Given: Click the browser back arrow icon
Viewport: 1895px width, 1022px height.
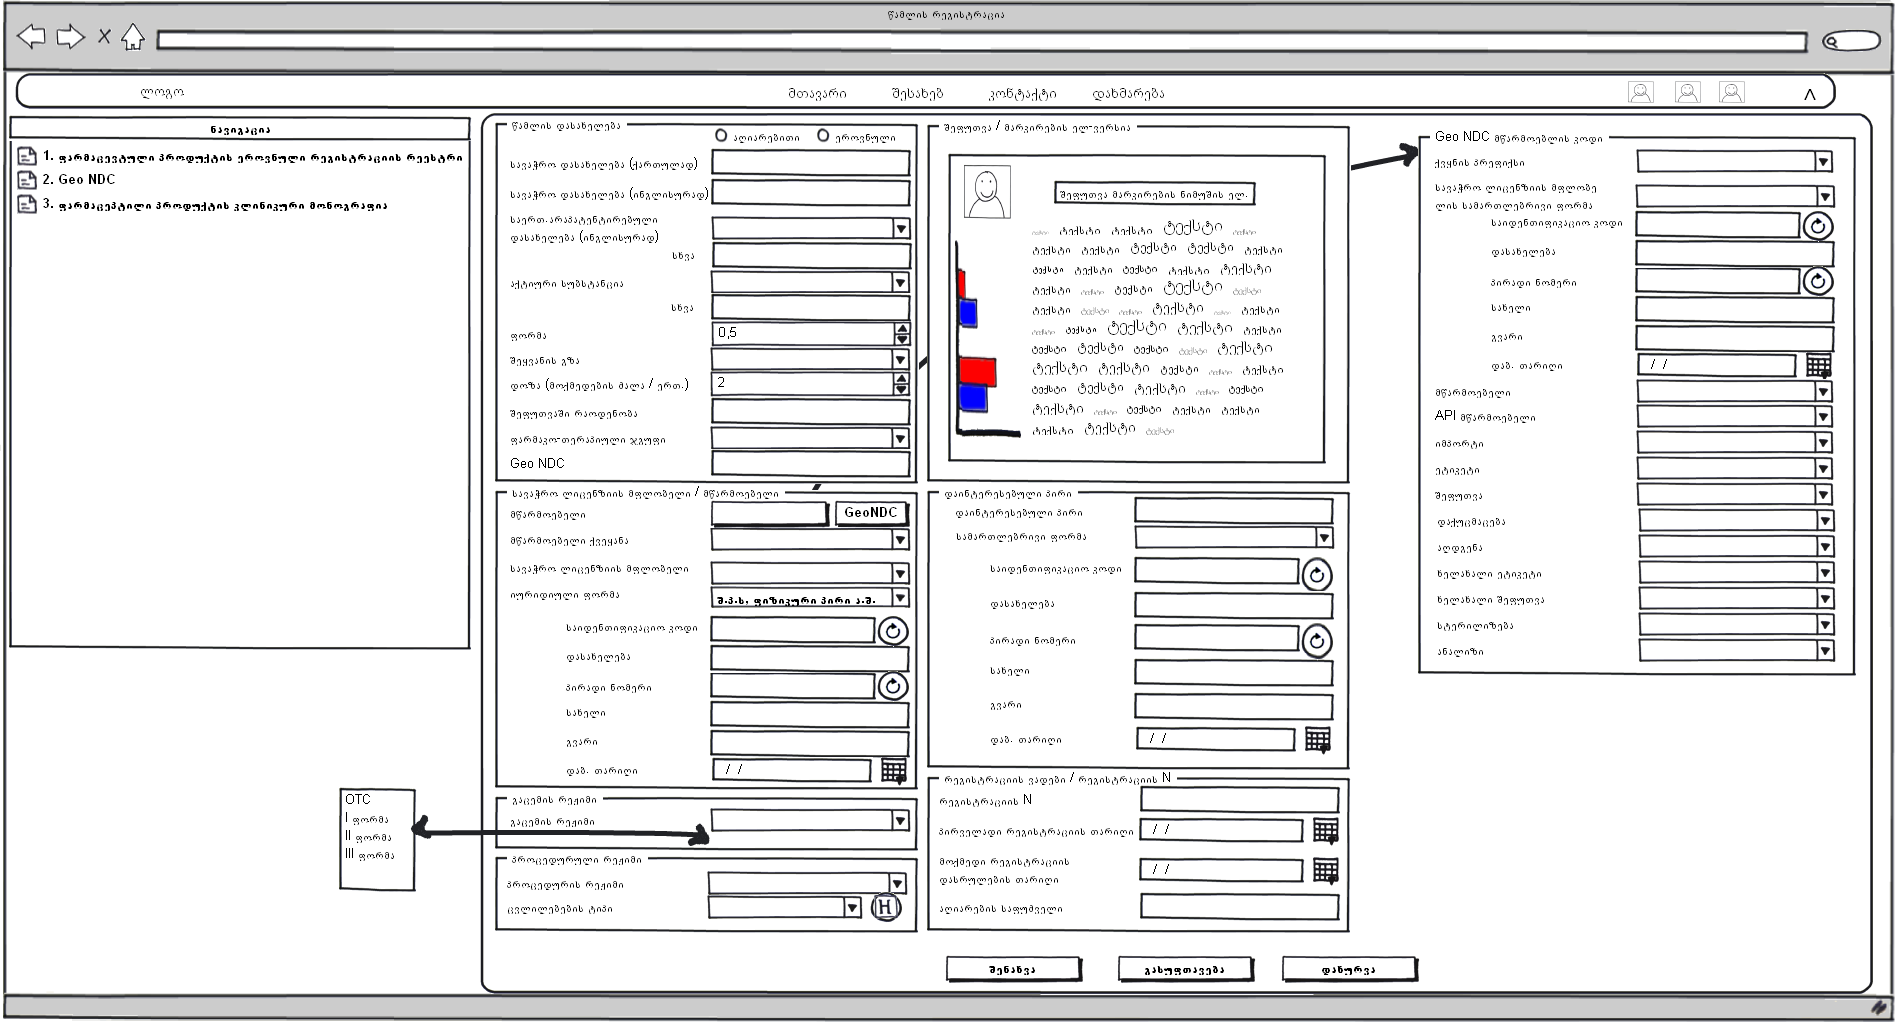Looking at the screenshot, I should click(x=32, y=38).
